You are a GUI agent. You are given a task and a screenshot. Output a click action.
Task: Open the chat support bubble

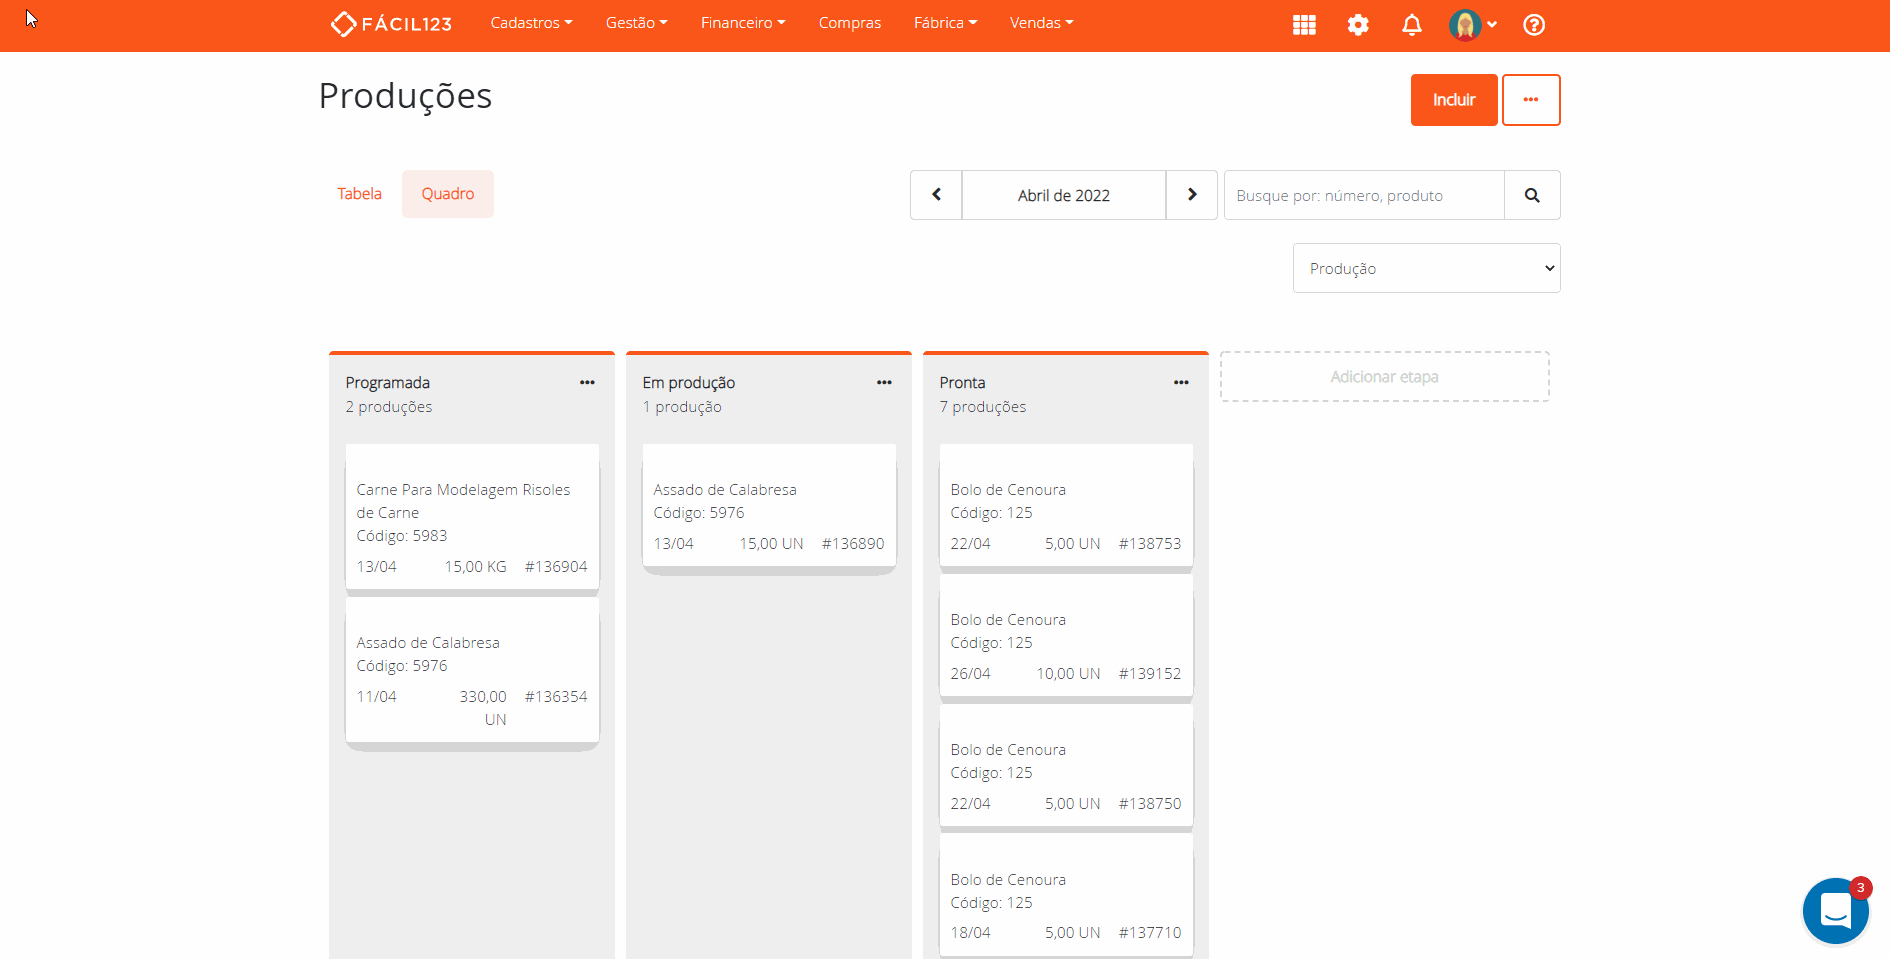[1835, 911]
